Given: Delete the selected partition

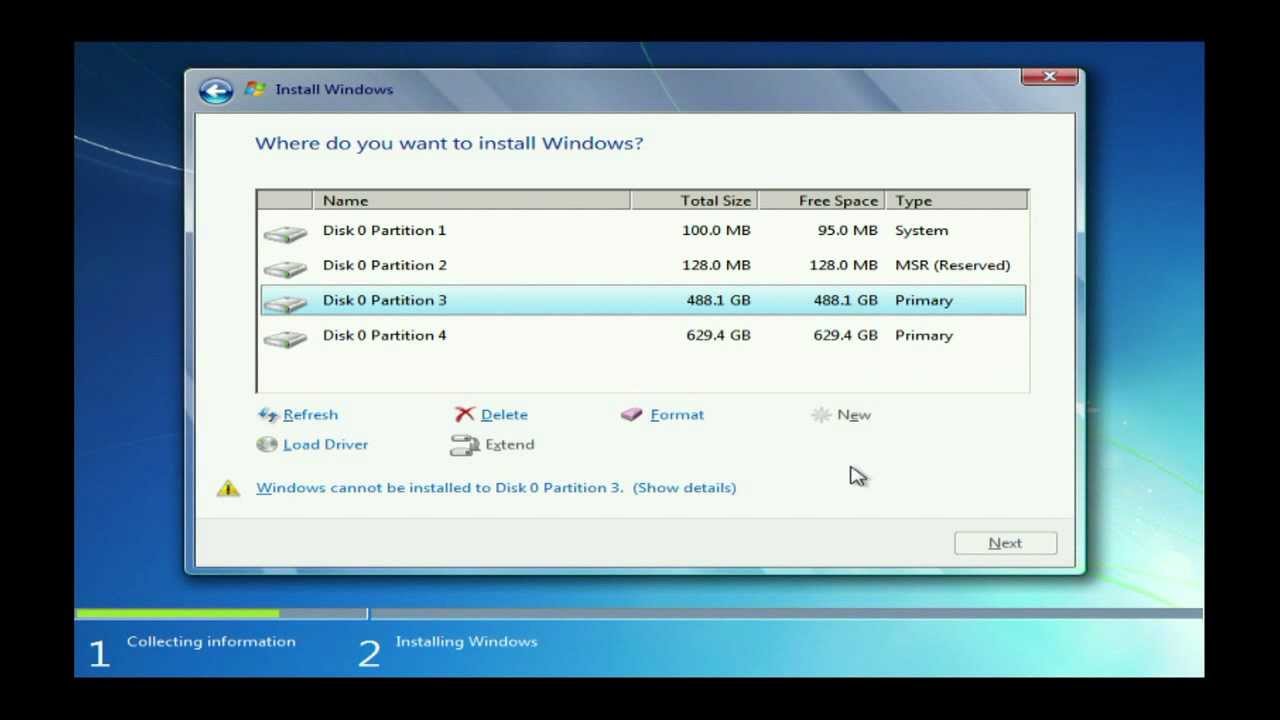Looking at the screenshot, I should [504, 414].
